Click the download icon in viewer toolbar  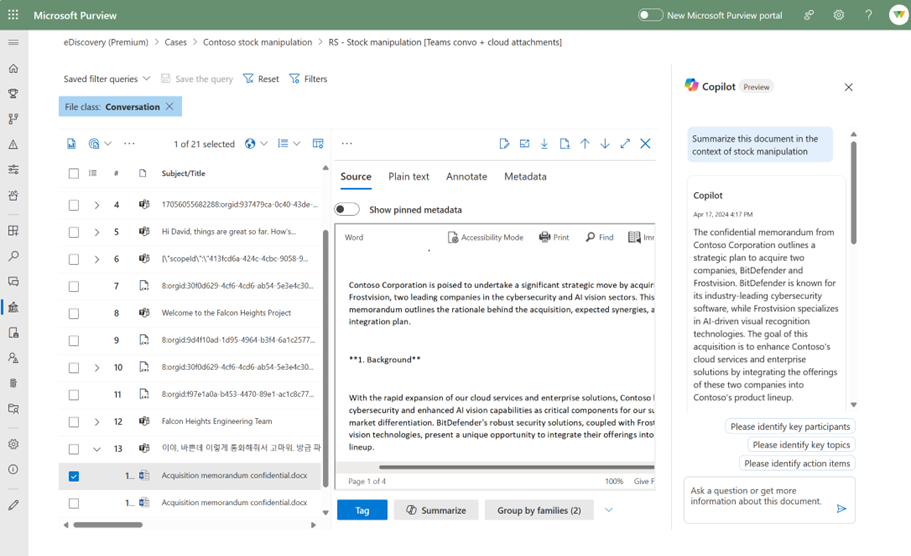point(544,144)
